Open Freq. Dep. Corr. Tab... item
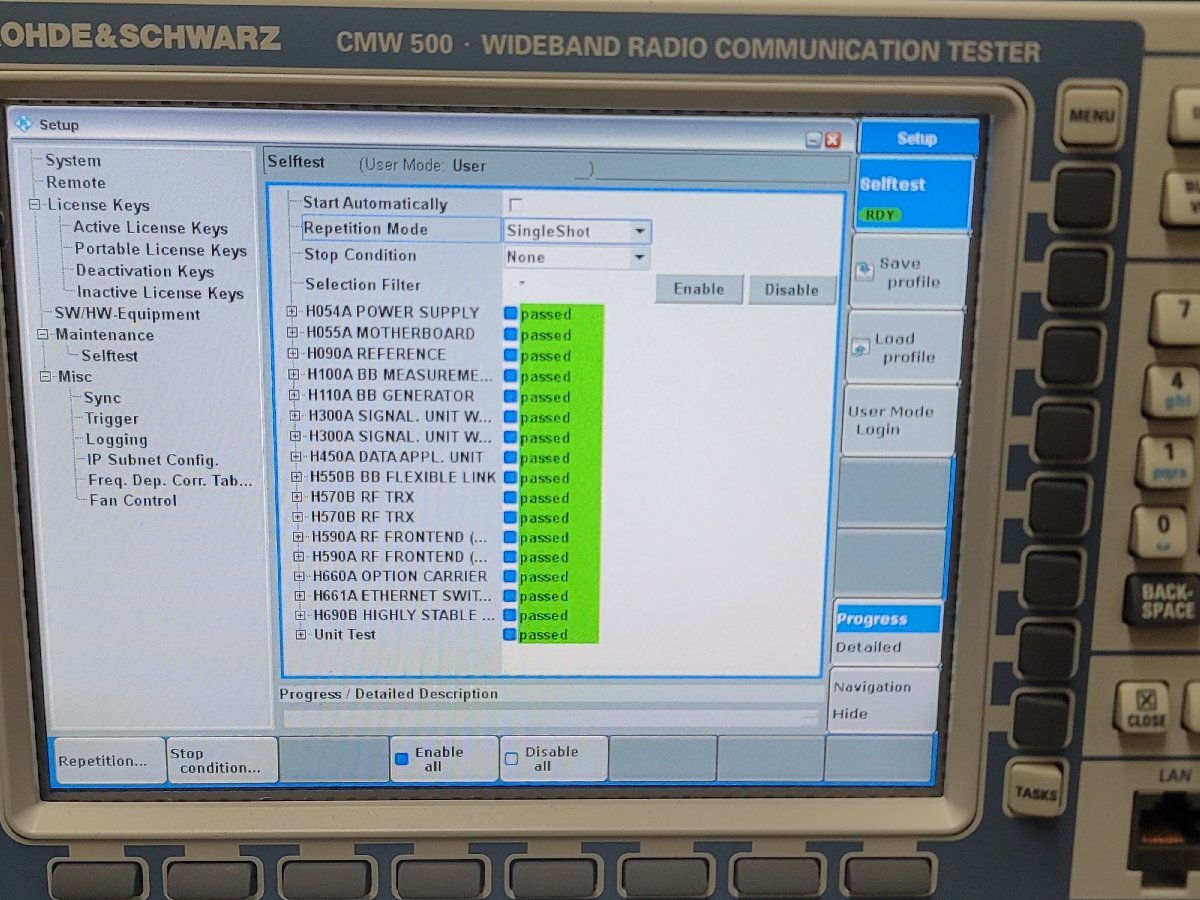Viewport: 1200px width, 900px height. click(x=170, y=481)
